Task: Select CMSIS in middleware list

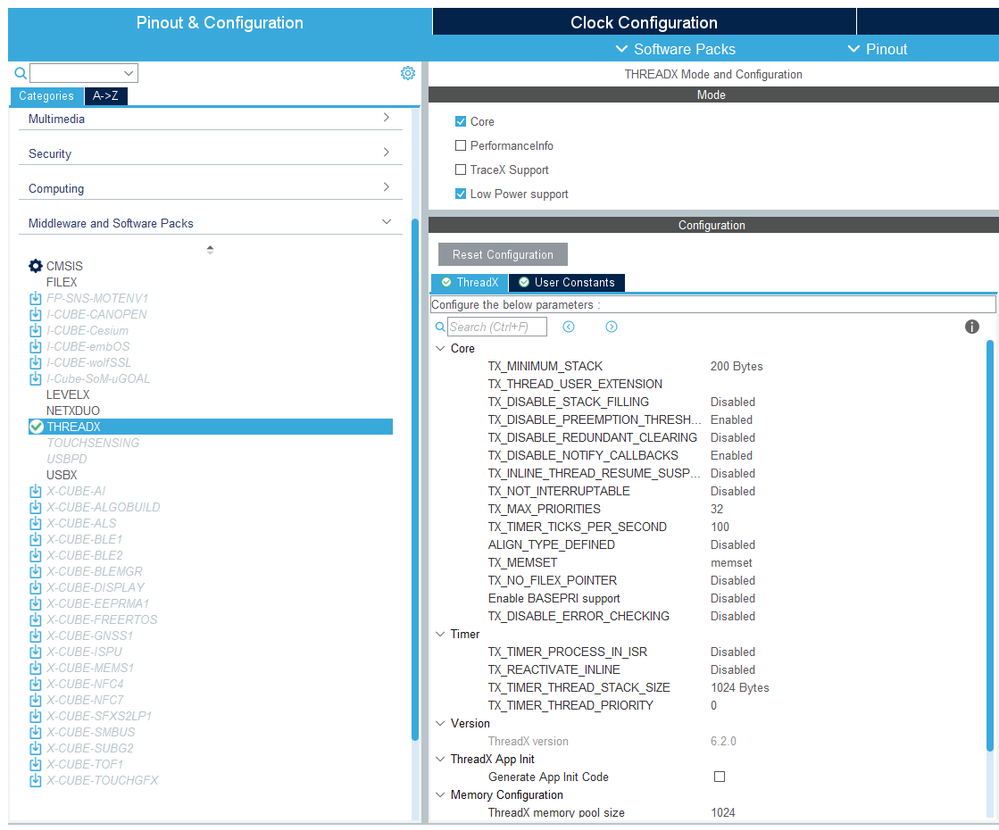Action: pyautogui.click(x=64, y=266)
